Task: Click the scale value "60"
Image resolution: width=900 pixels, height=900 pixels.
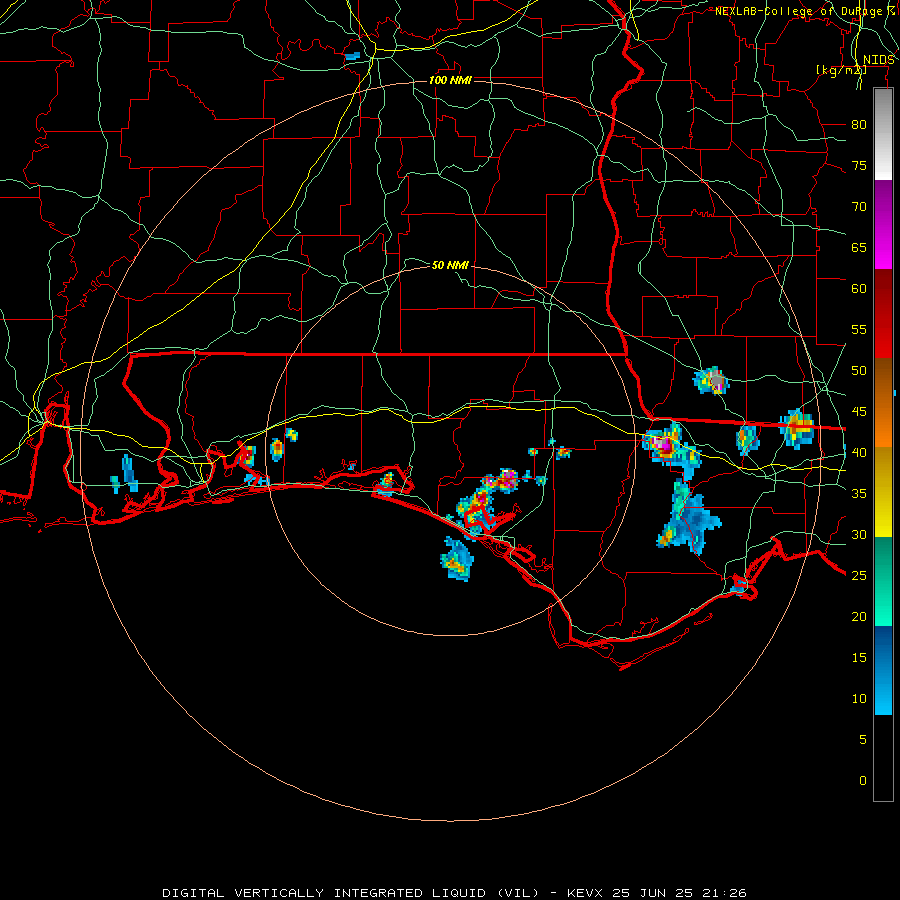Action: coord(859,289)
